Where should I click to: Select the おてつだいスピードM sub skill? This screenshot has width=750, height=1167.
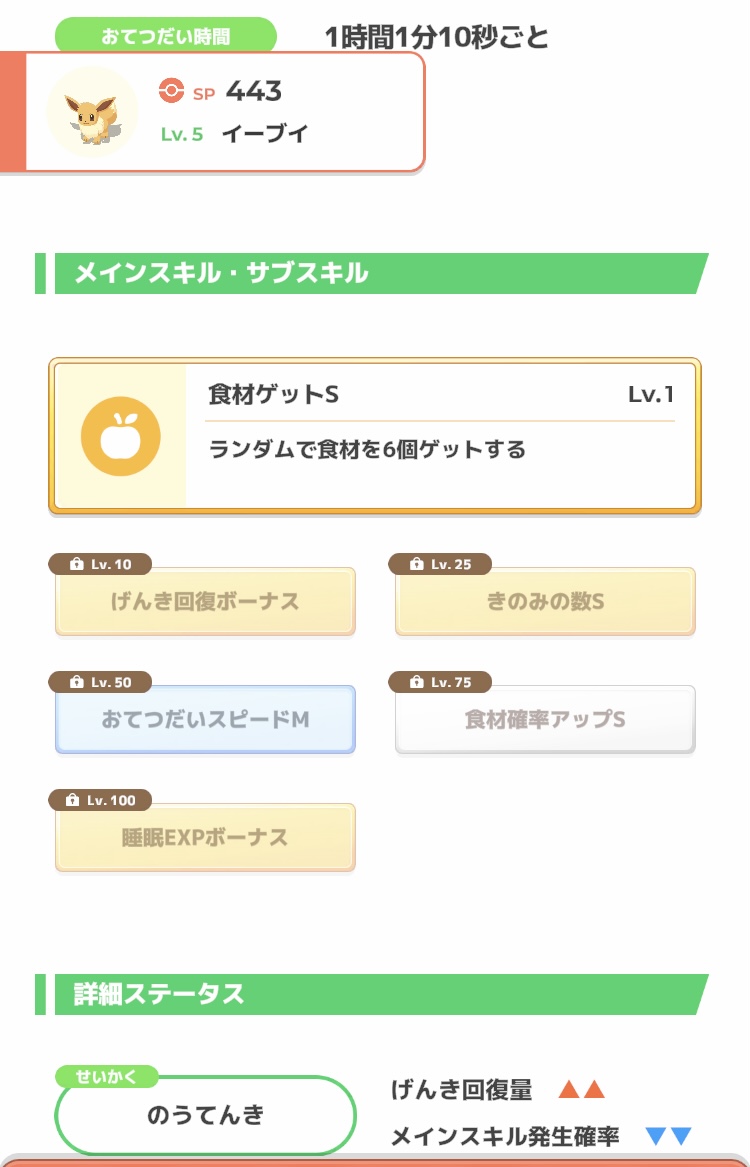coord(205,720)
